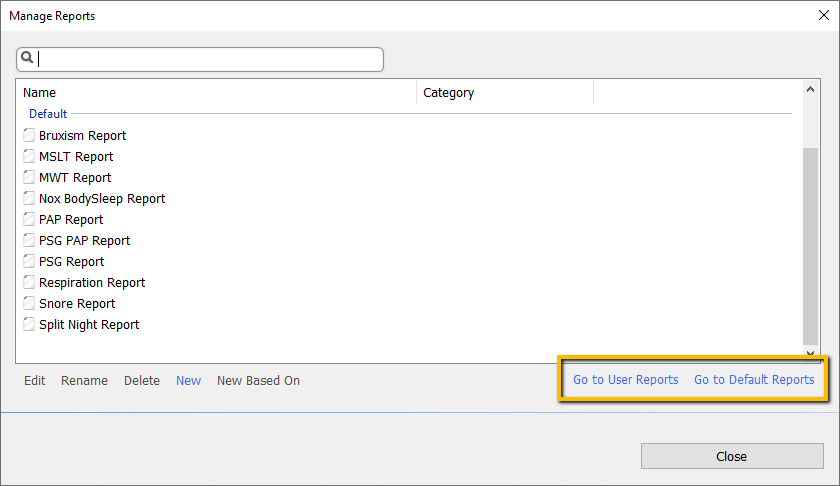Sort list by Name column header

pyautogui.click(x=39, y=93)
